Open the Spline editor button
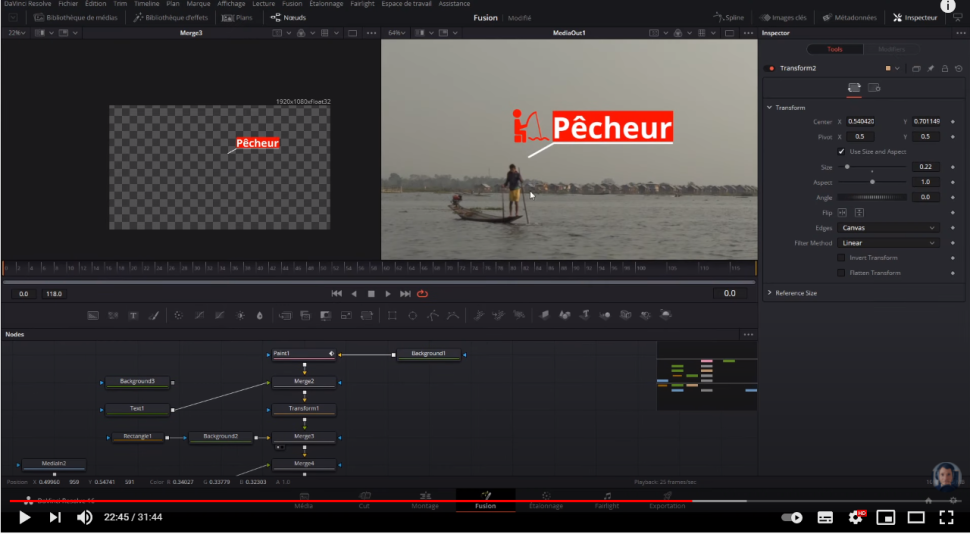Viewport: 970px width, 534px height. coord(729,18)
